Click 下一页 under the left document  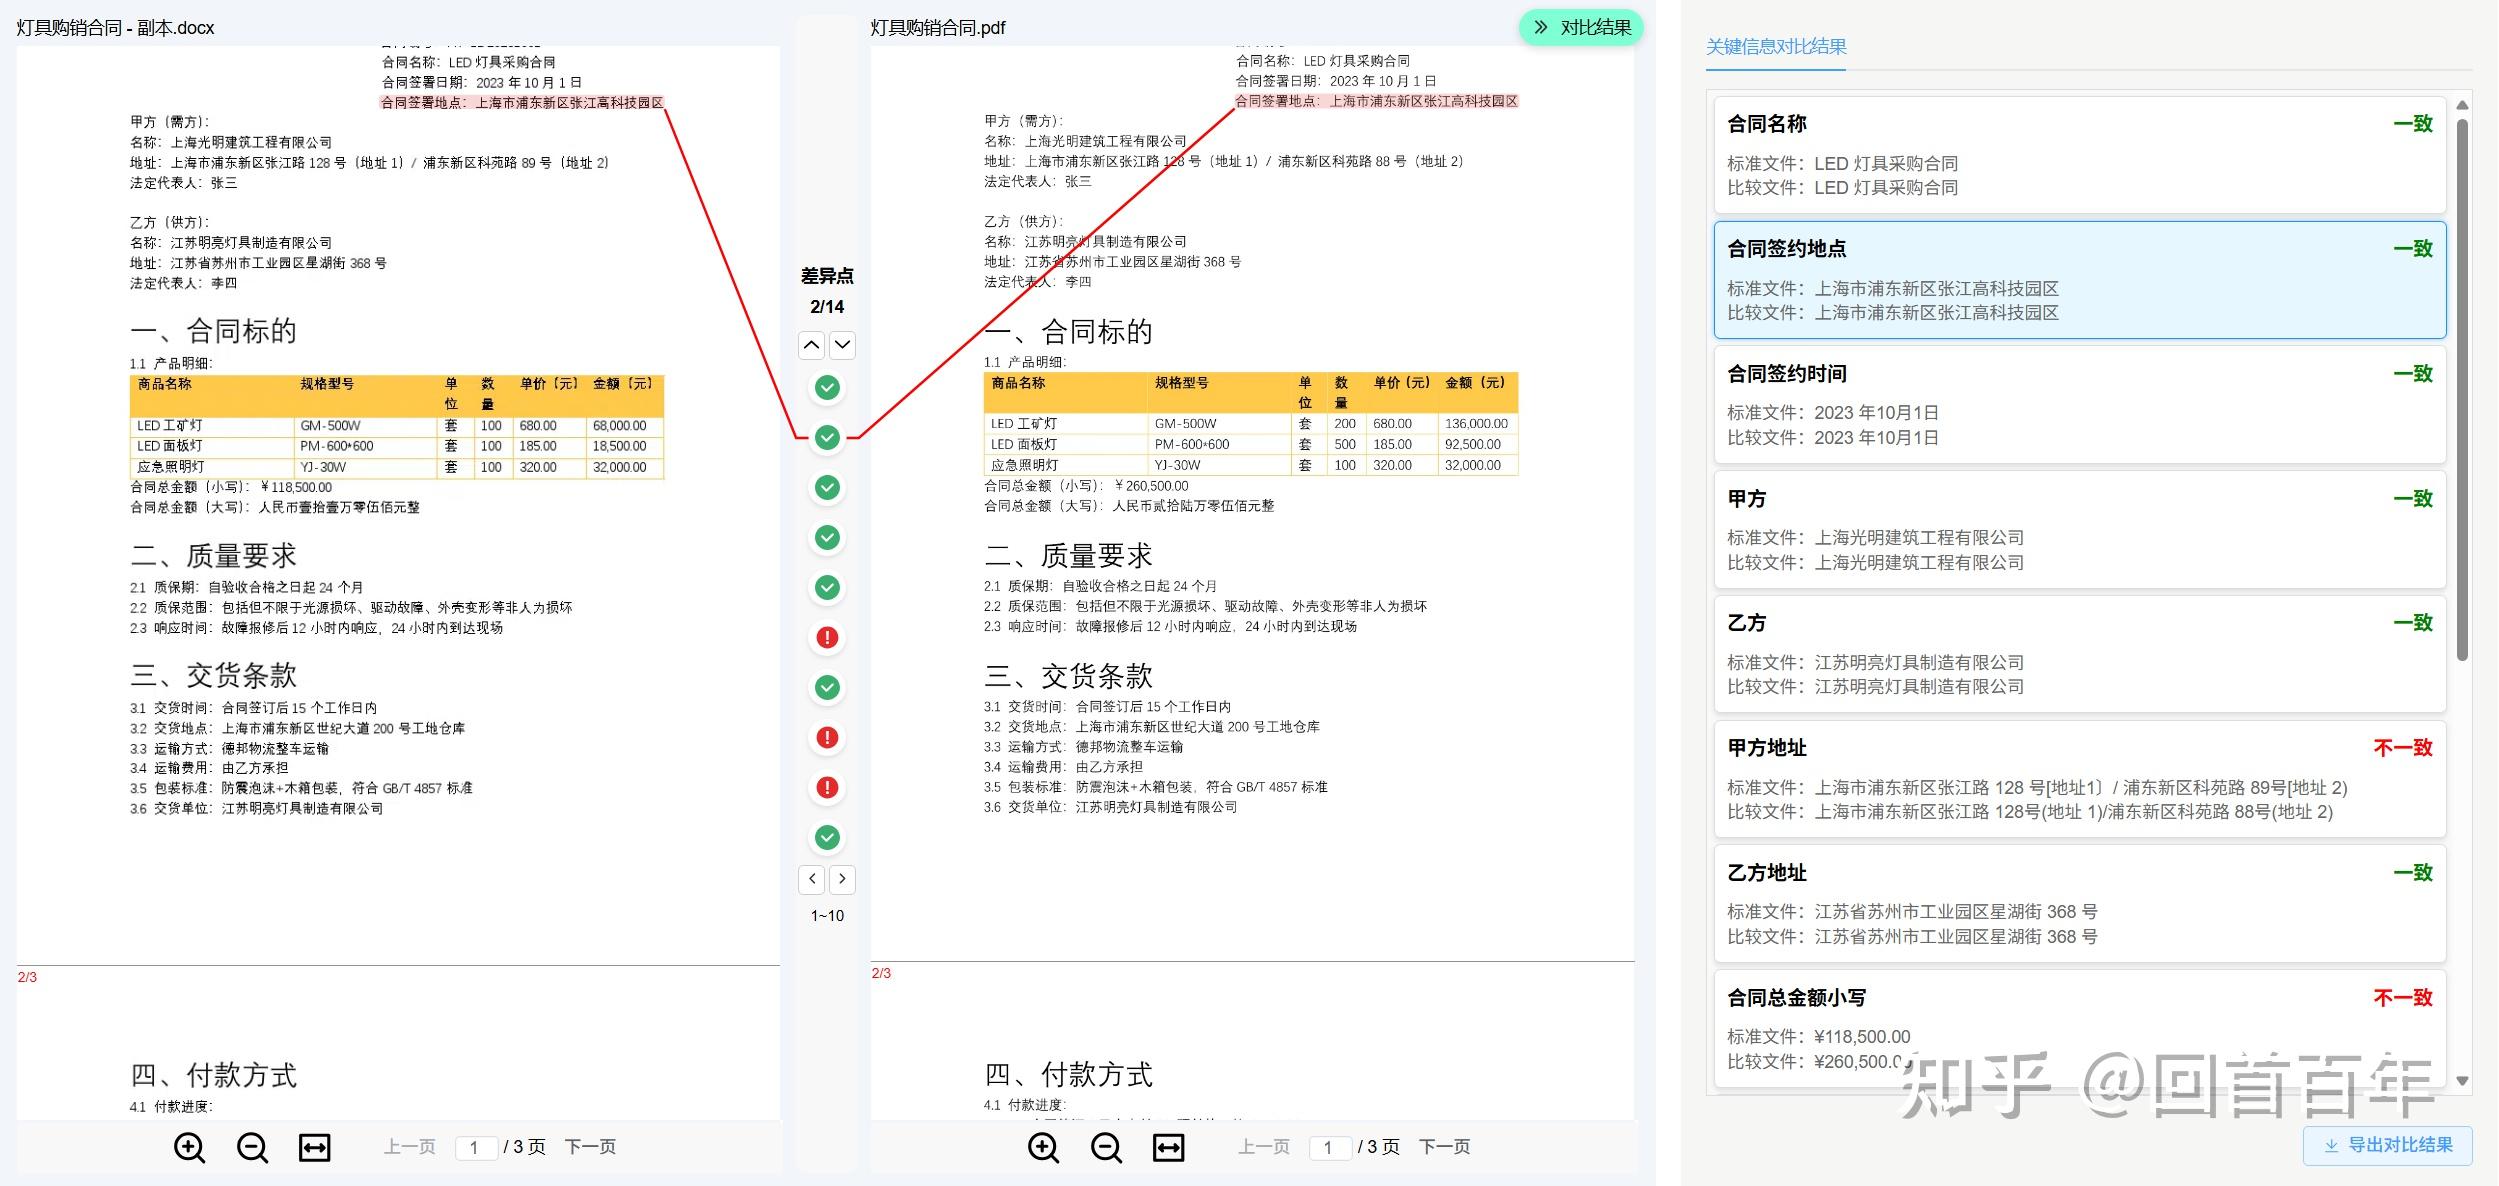click(589, 1147)
